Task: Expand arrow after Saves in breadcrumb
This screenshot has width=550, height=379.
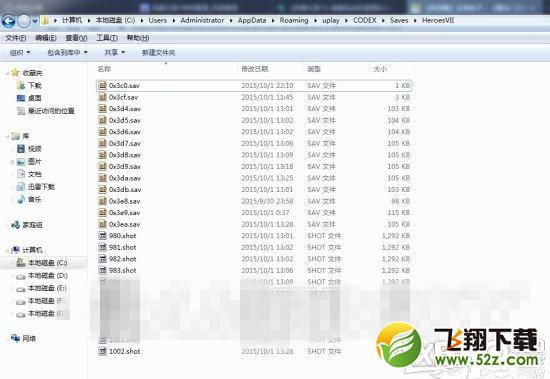Action: coord(415,21)
